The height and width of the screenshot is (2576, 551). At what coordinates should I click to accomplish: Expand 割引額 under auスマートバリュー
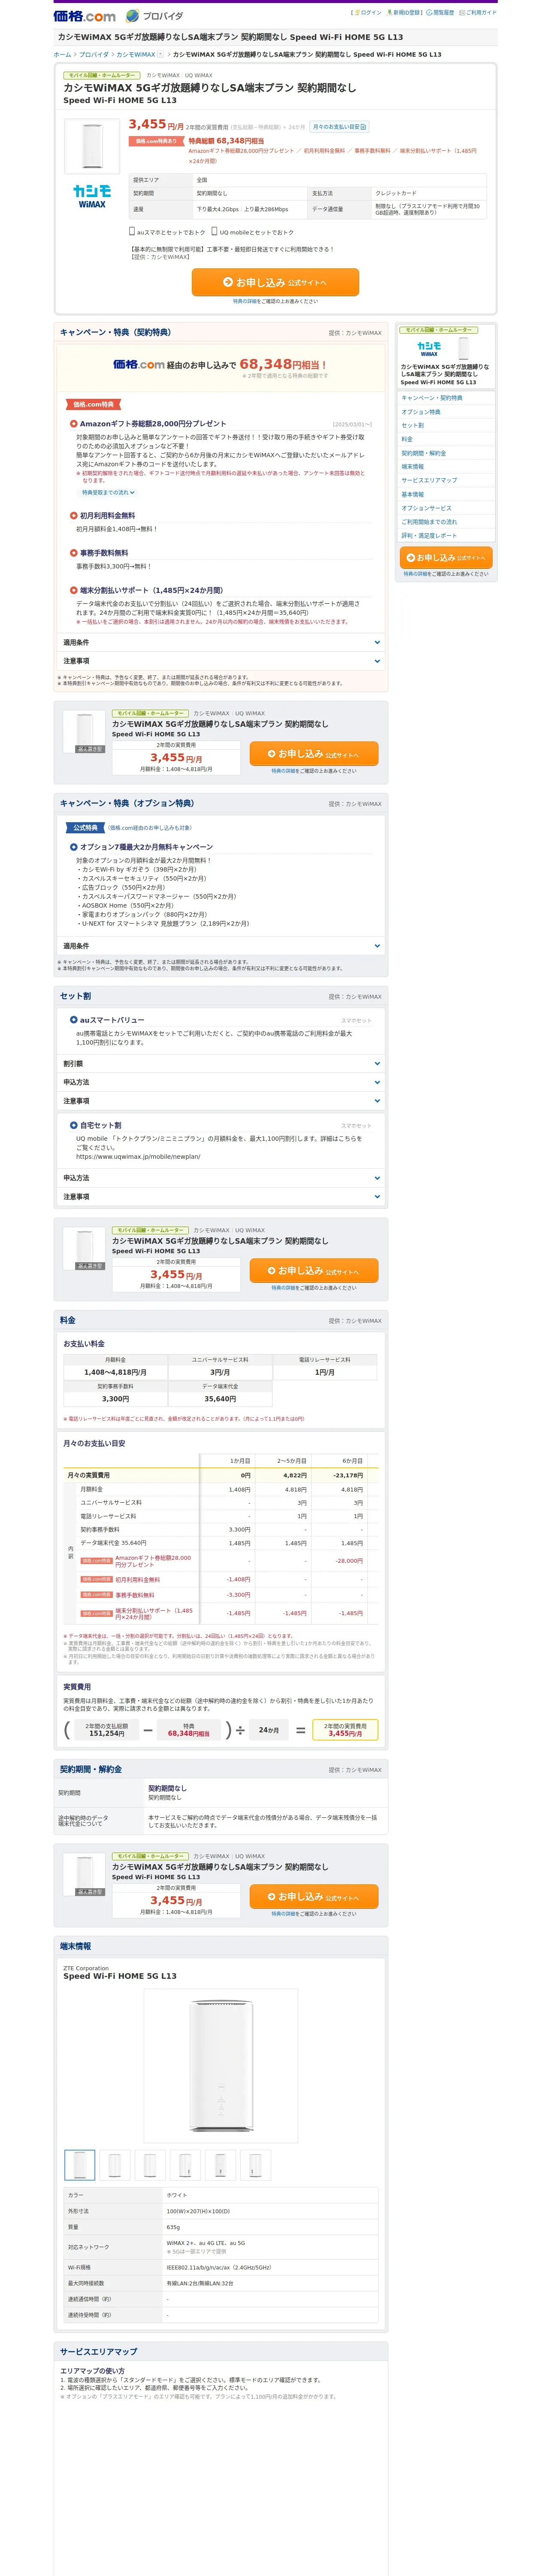221,1064
